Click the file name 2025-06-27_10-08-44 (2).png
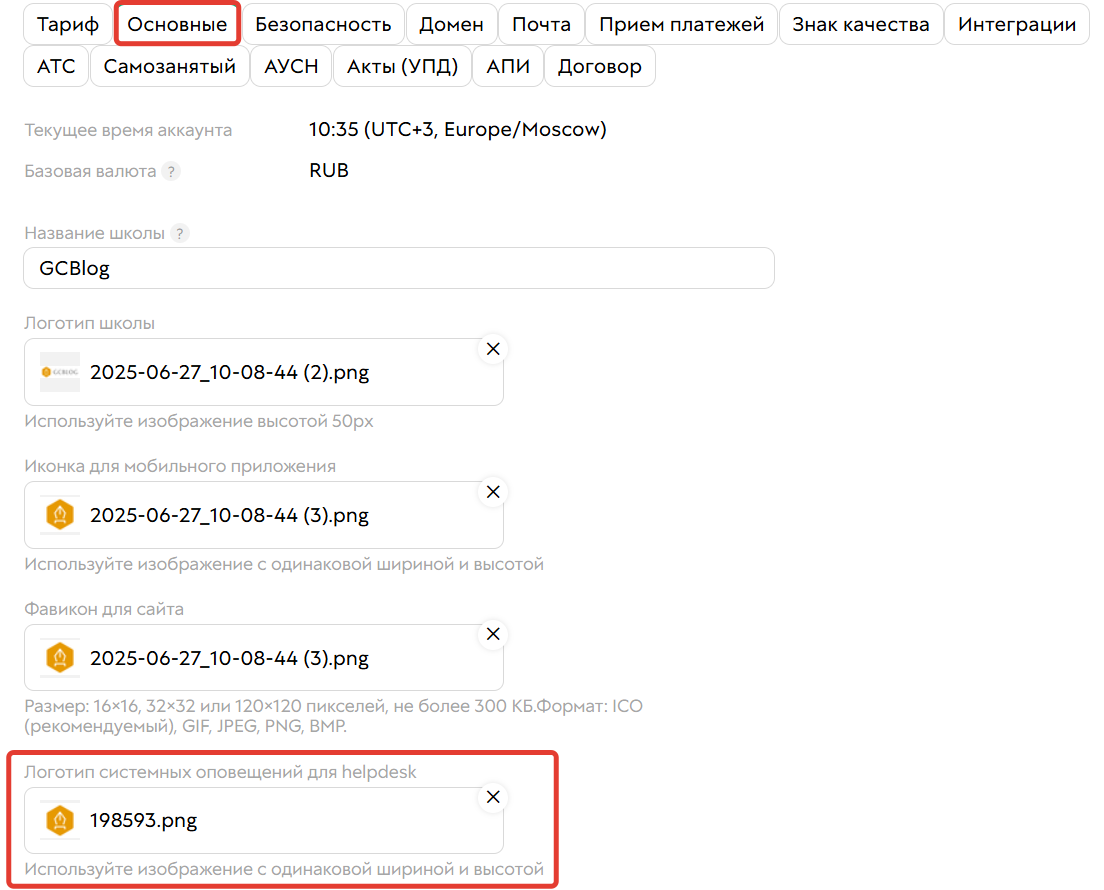Image resolution: width=1104 pixels, height=890 pixels. click(230, 372)
